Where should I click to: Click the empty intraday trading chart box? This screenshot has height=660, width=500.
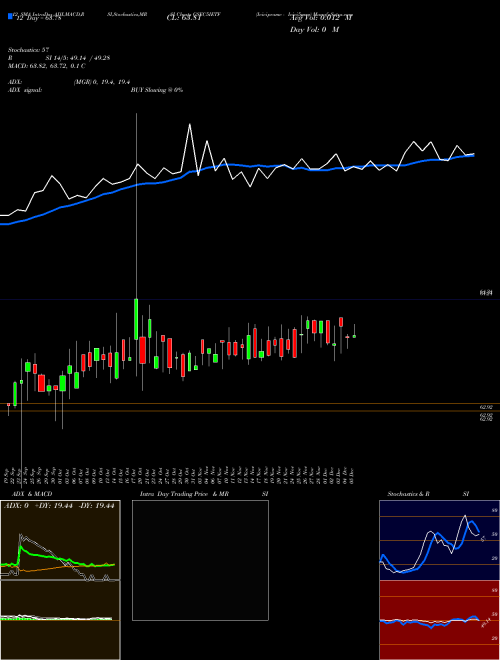(200, 560)
